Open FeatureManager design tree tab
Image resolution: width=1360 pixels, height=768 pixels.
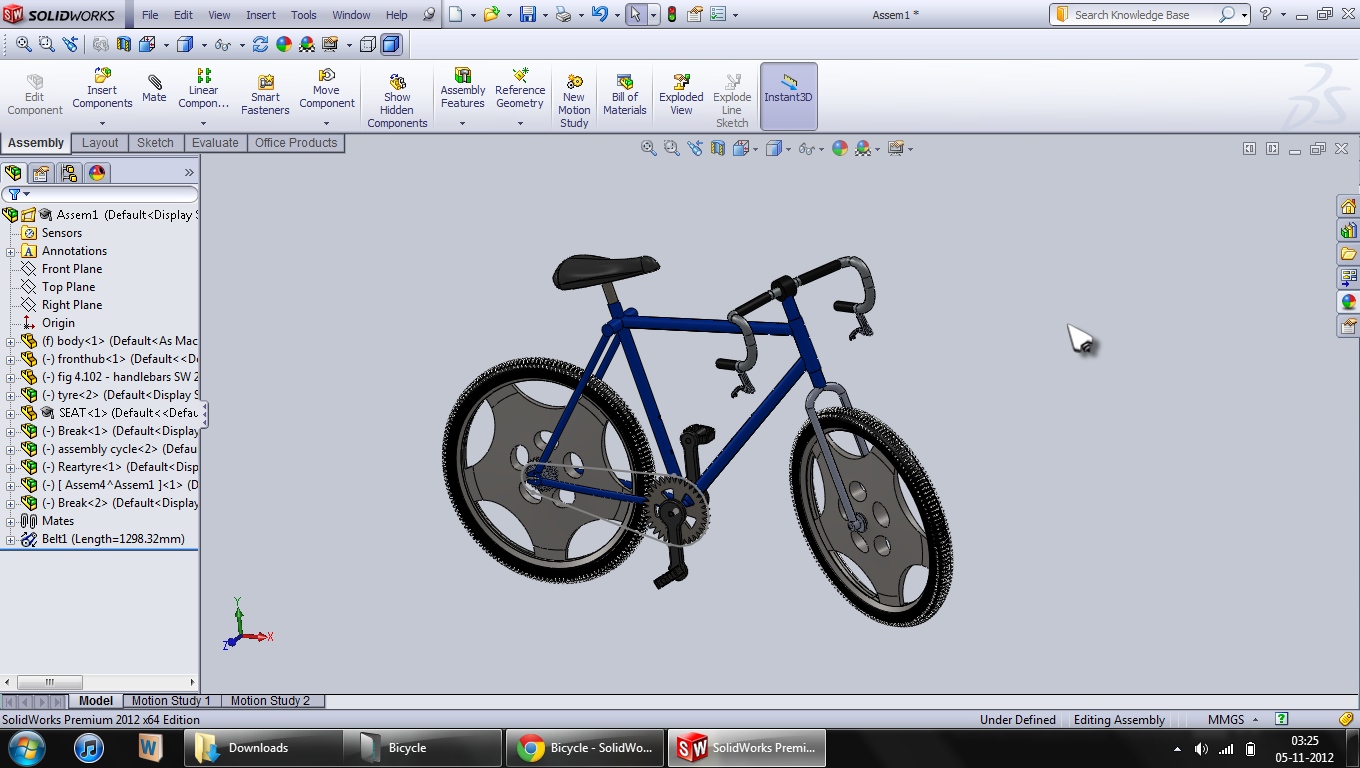[14, 173]
